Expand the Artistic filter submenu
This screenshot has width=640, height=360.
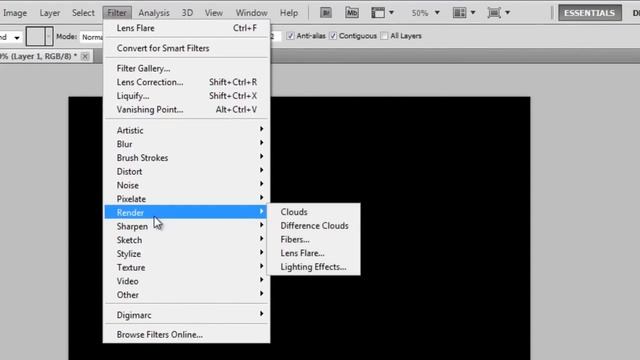186,130
